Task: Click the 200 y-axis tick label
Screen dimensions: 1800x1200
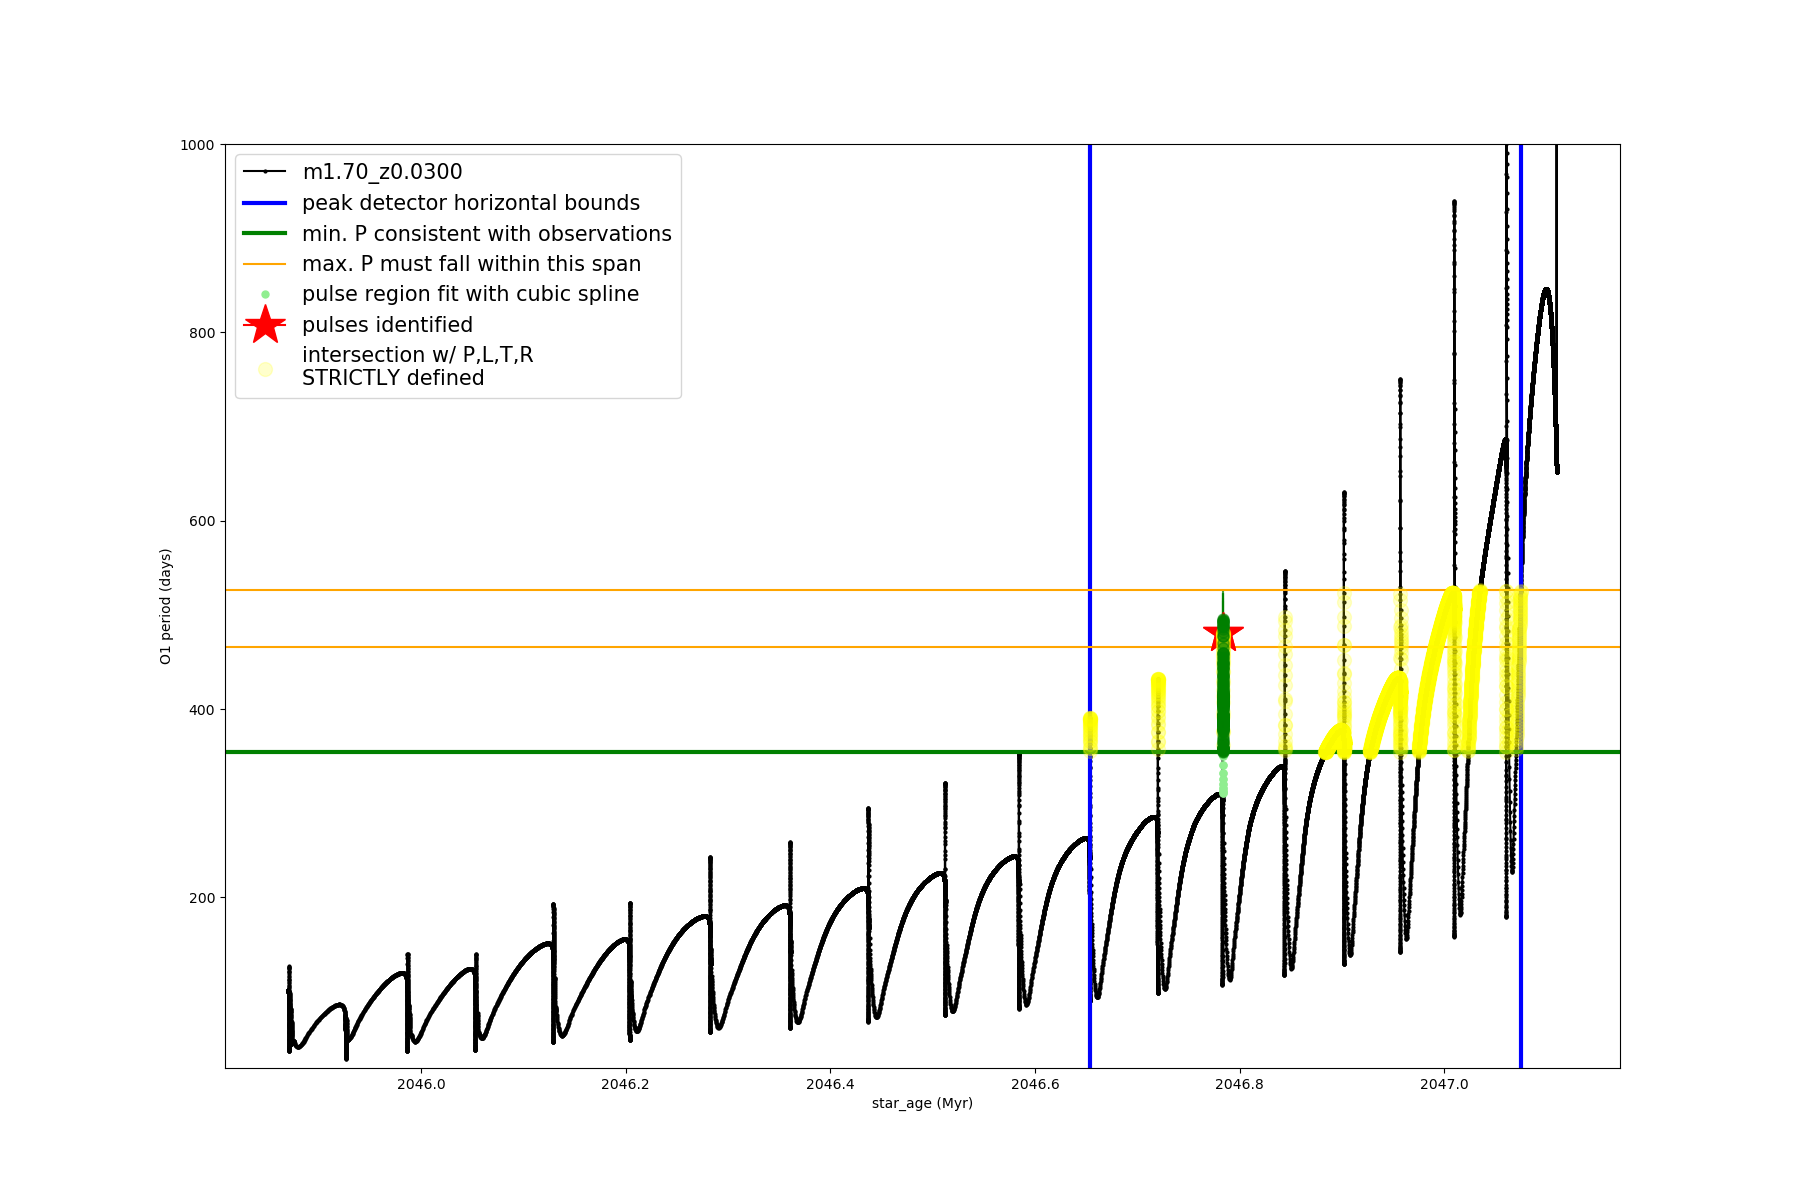Action: [201, 898]
